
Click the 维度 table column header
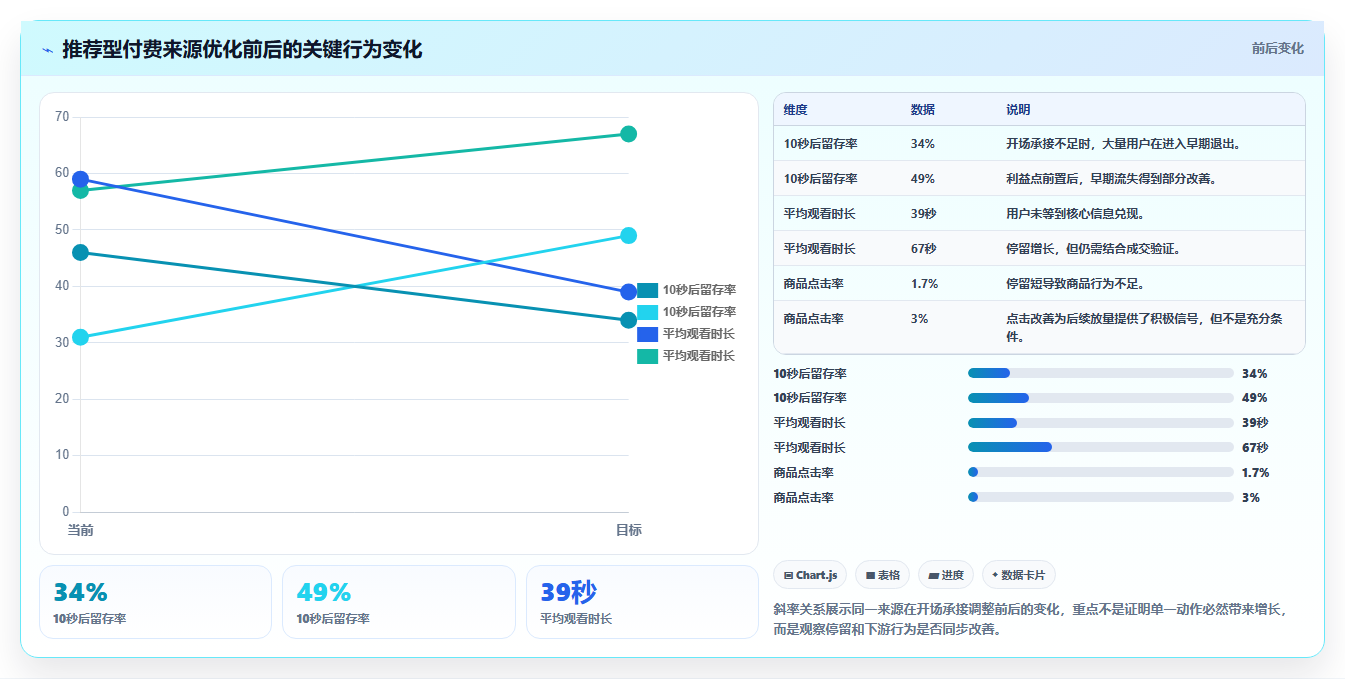pyautogui.click(x=796, y=109)
